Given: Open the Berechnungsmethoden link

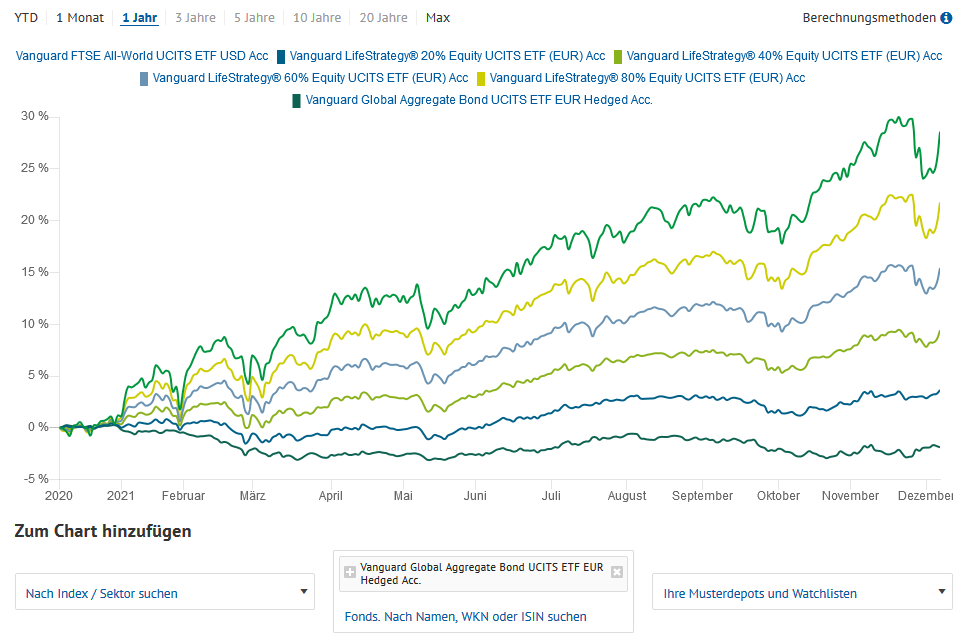Looking at the screenshot, I should tap(869, 18).
